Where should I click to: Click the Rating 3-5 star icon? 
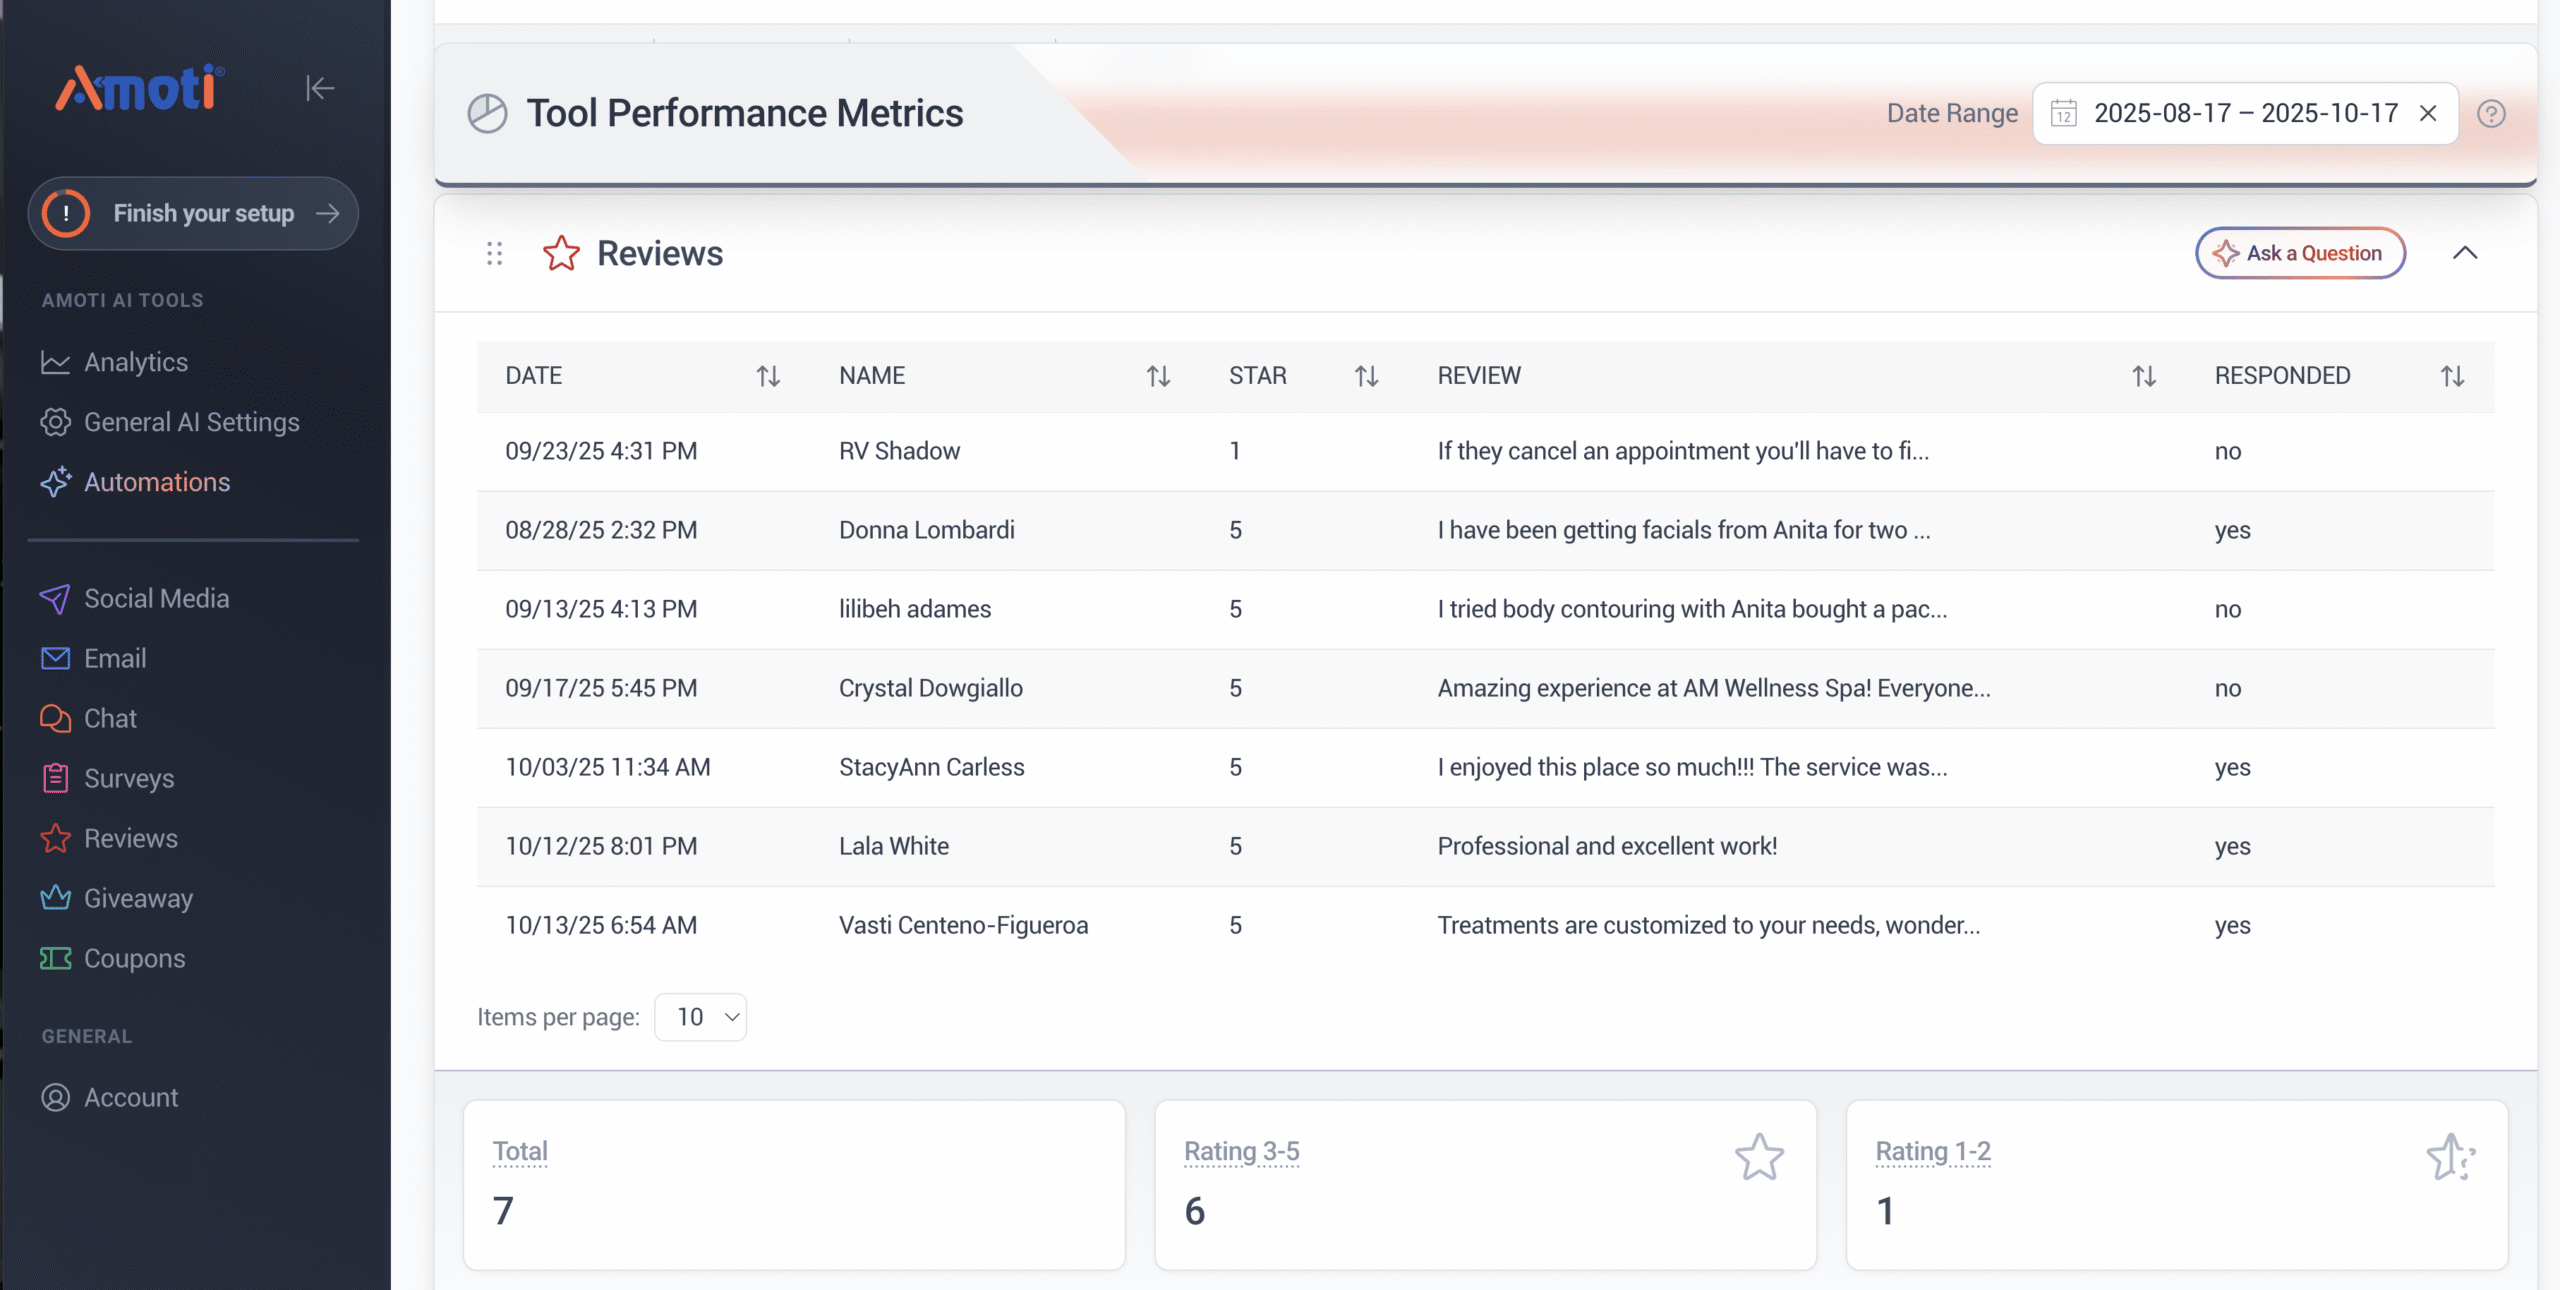click(x=1759, y=1157)
